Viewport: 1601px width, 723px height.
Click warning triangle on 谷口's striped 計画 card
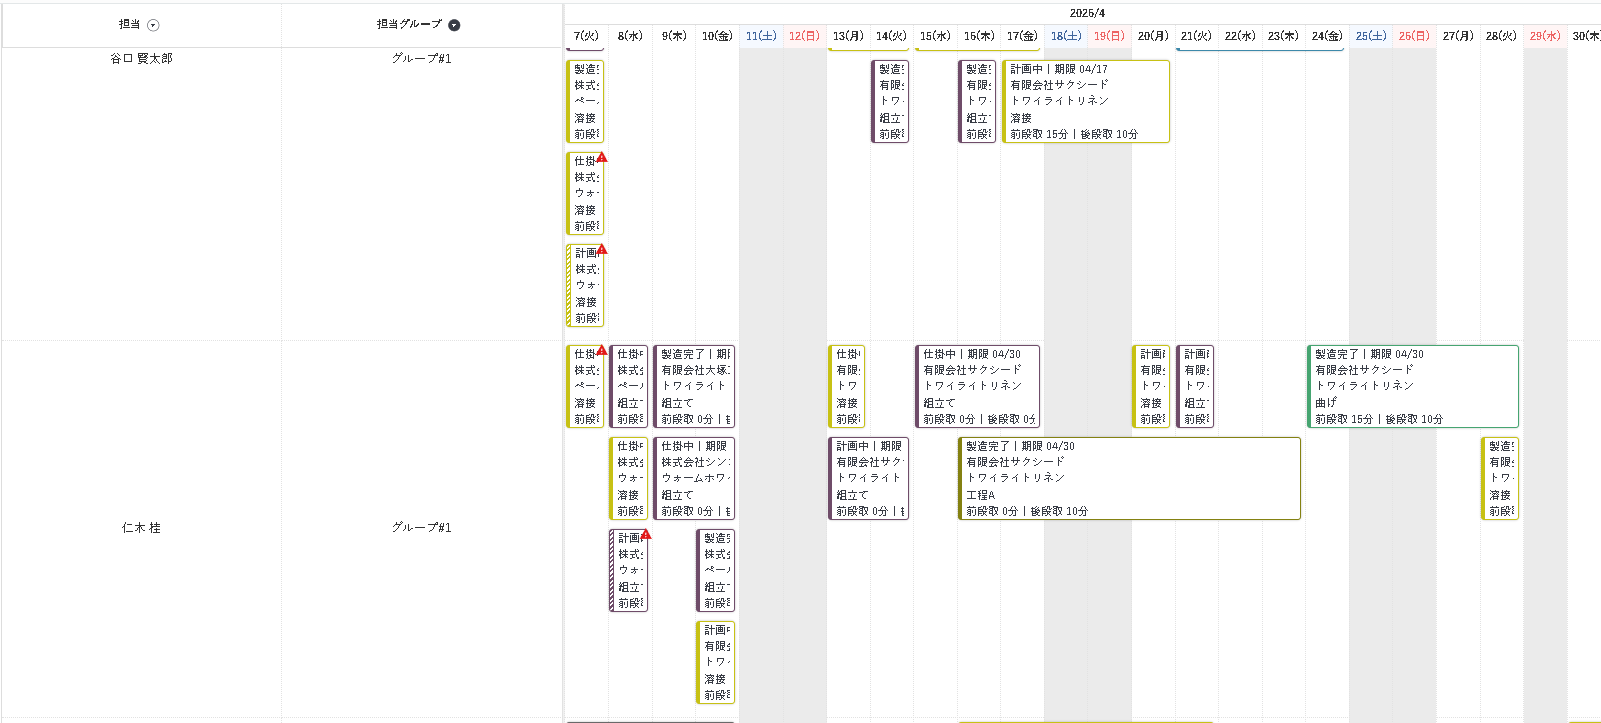[602, 249]
